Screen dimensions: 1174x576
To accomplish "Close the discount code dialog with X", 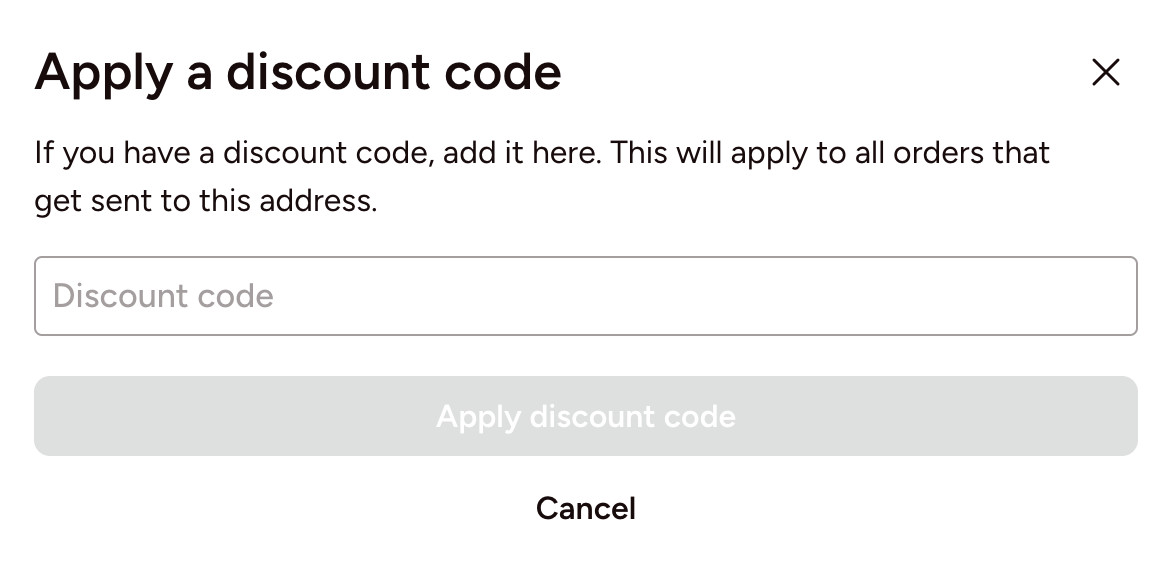I will point(1105,72).
